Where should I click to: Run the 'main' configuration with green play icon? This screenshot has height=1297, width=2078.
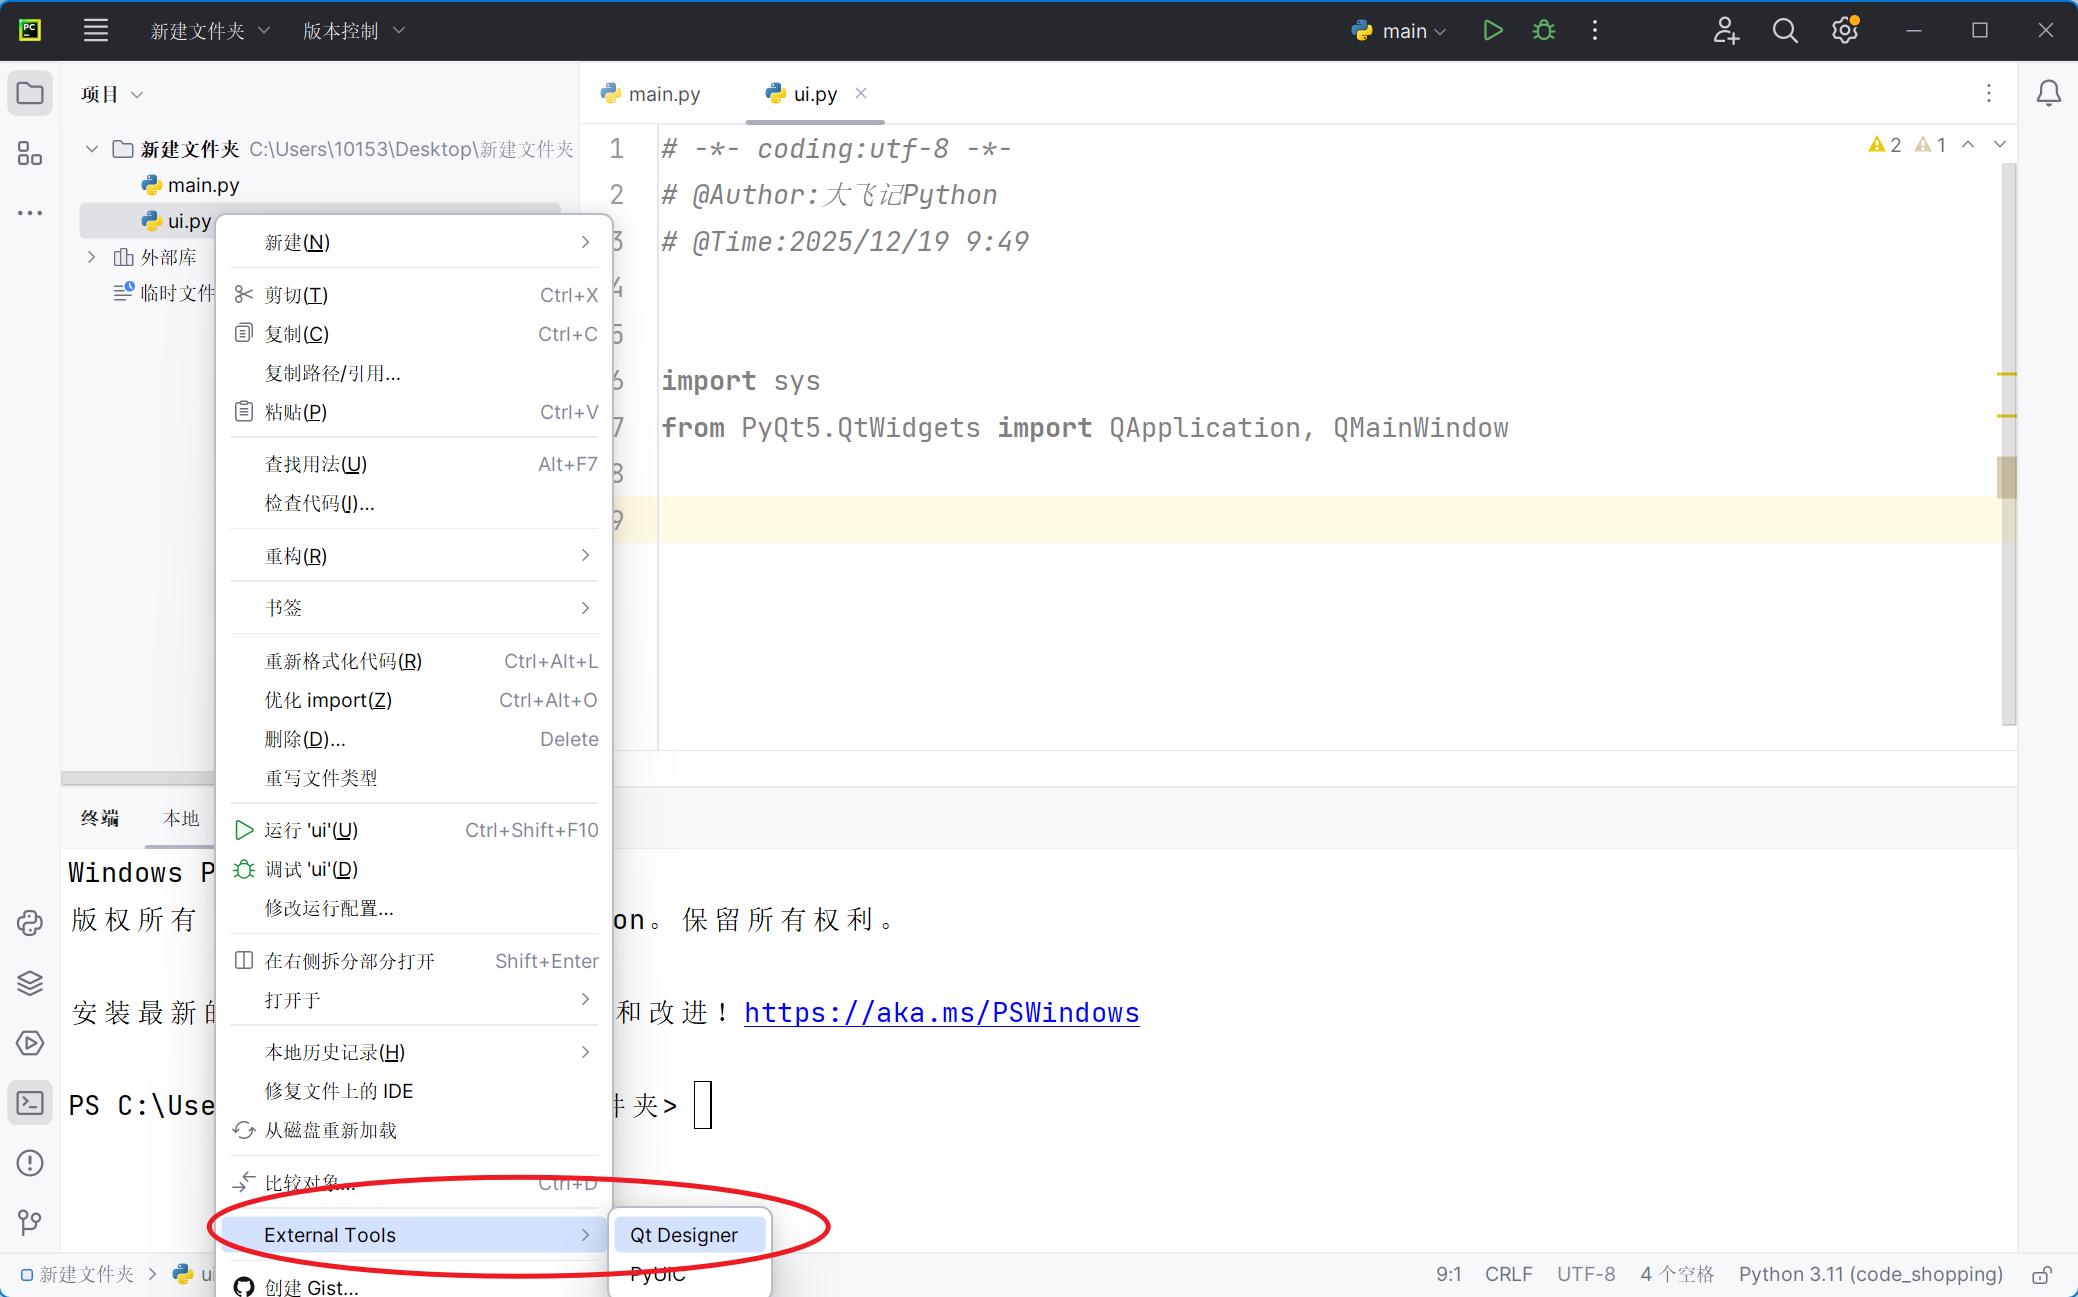click(1493, 30)
